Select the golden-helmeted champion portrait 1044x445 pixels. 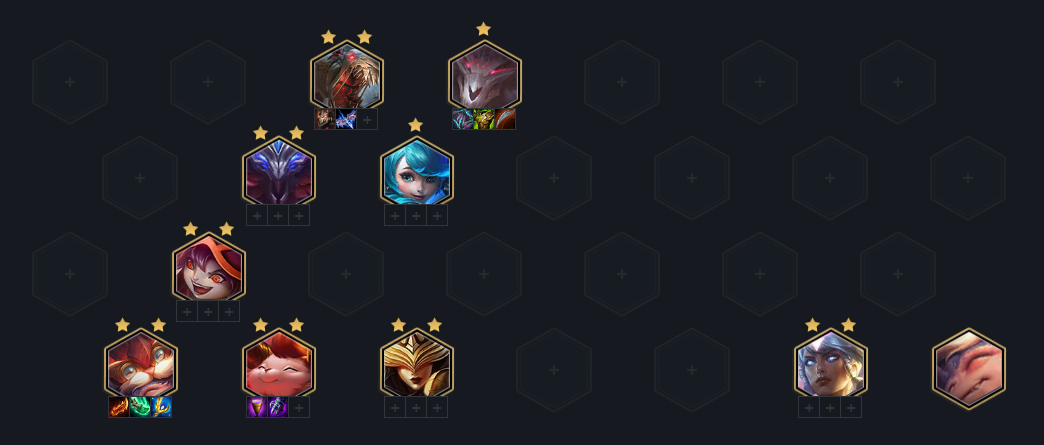point(417,363)
